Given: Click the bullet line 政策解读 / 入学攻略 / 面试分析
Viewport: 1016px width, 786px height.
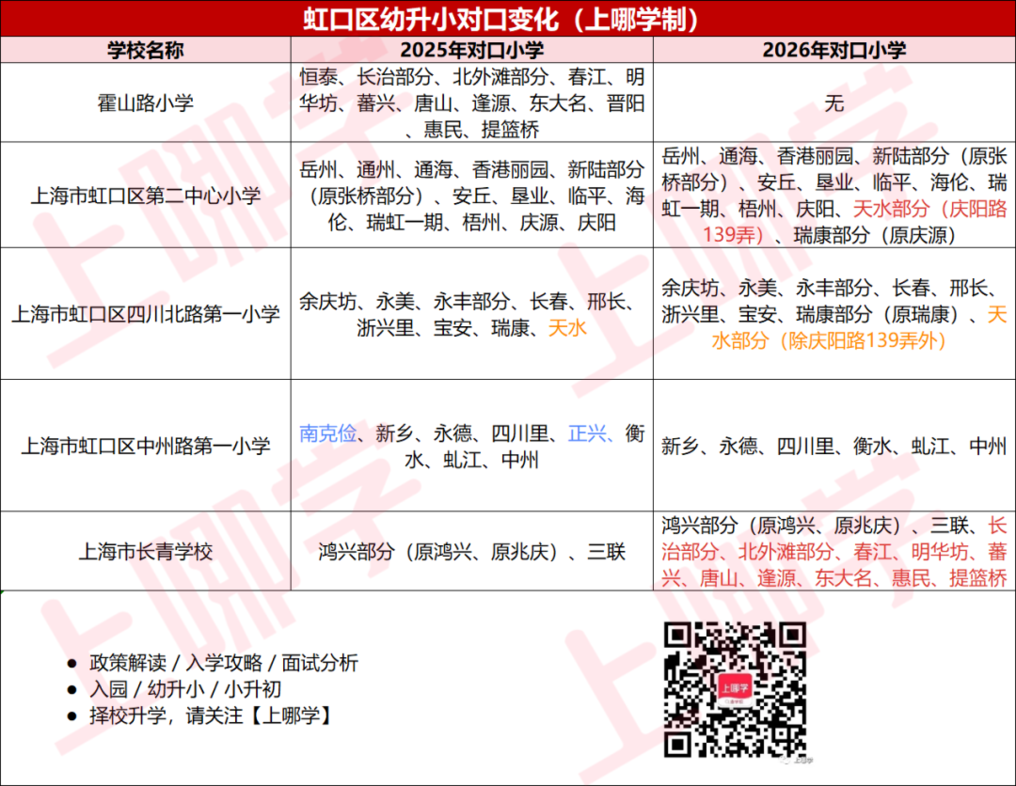Looking at the screenshot, I should click(x=224, y=663).
